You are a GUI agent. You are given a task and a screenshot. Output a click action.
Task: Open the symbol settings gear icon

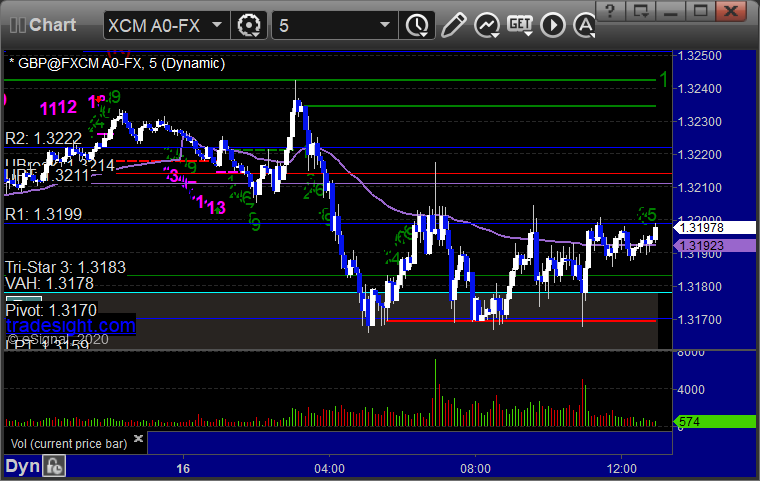point(249,25)
